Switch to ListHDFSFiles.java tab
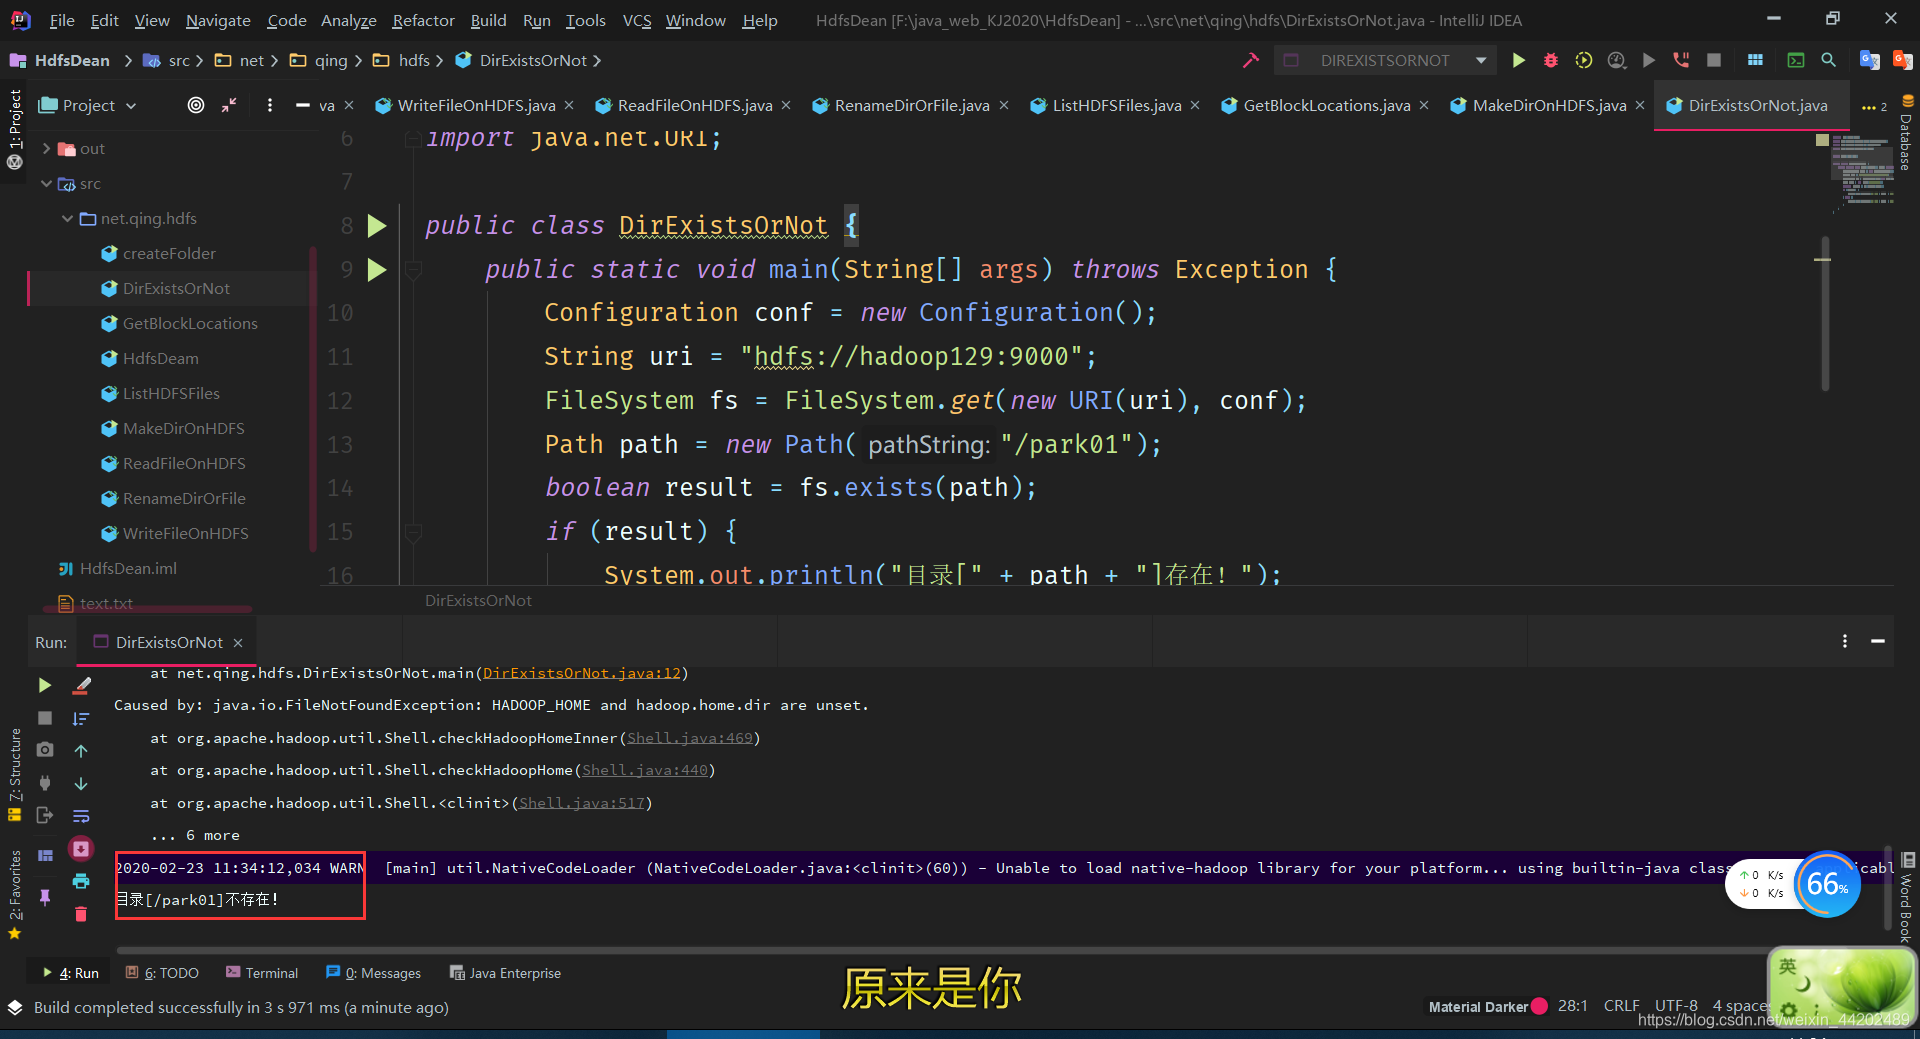Viewport: 1920px width, 1039px height. 1116,105
